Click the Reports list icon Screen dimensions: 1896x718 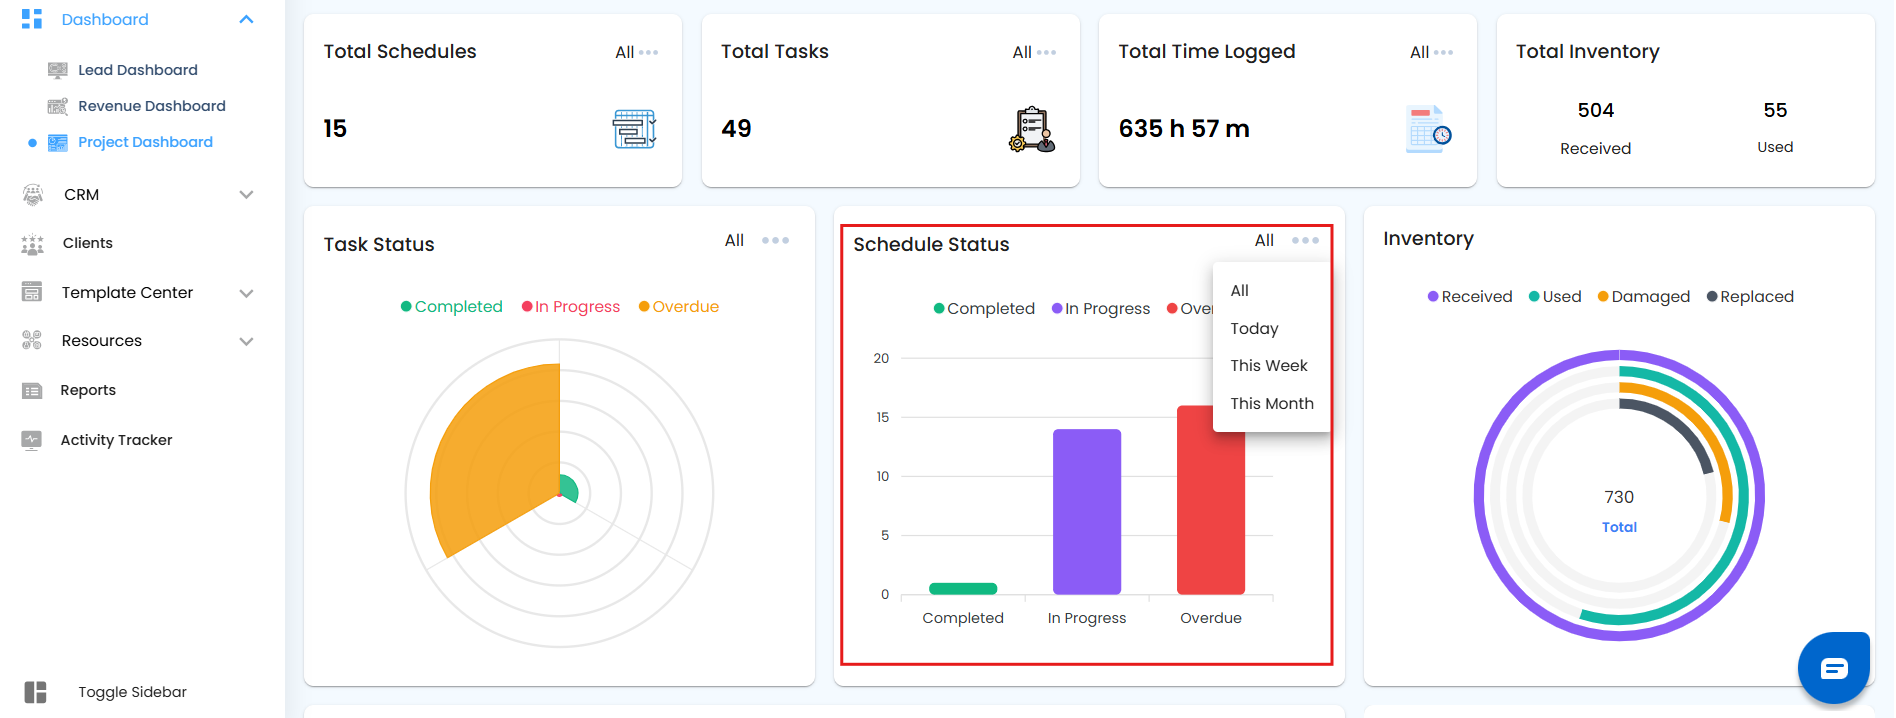tap(32, 391)
